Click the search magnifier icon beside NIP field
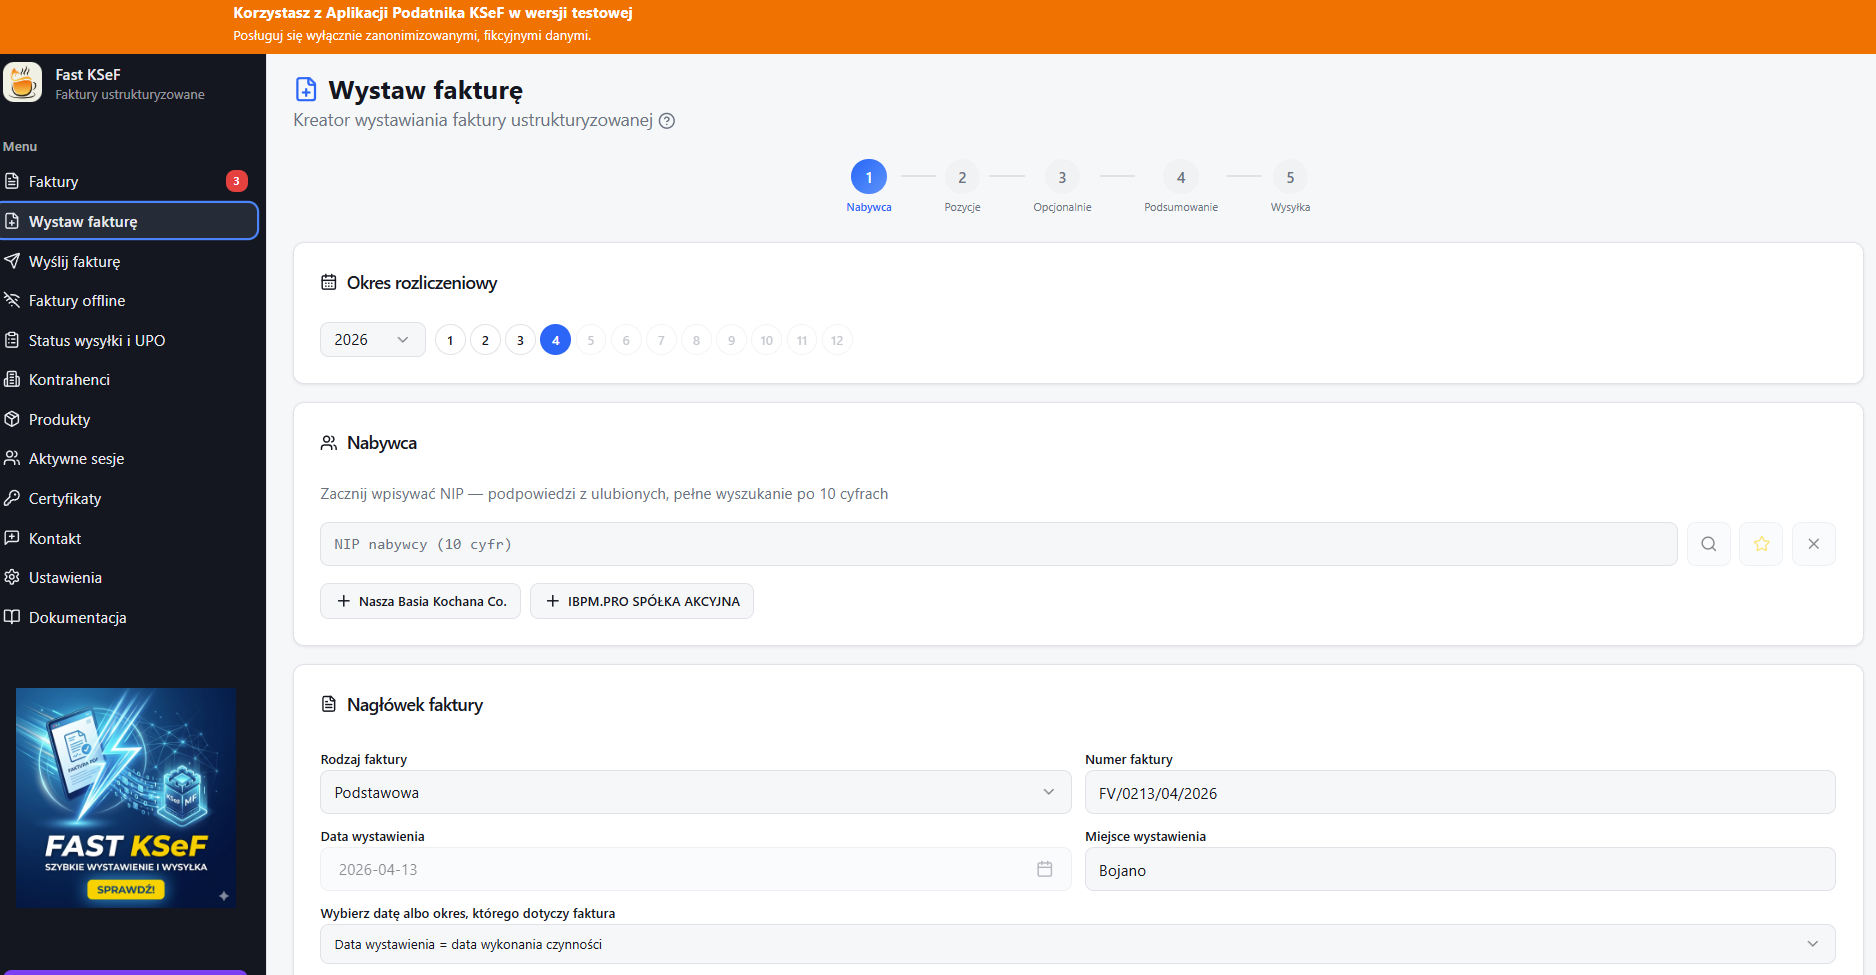1876x975 pixels. (x=1708, y=544)
